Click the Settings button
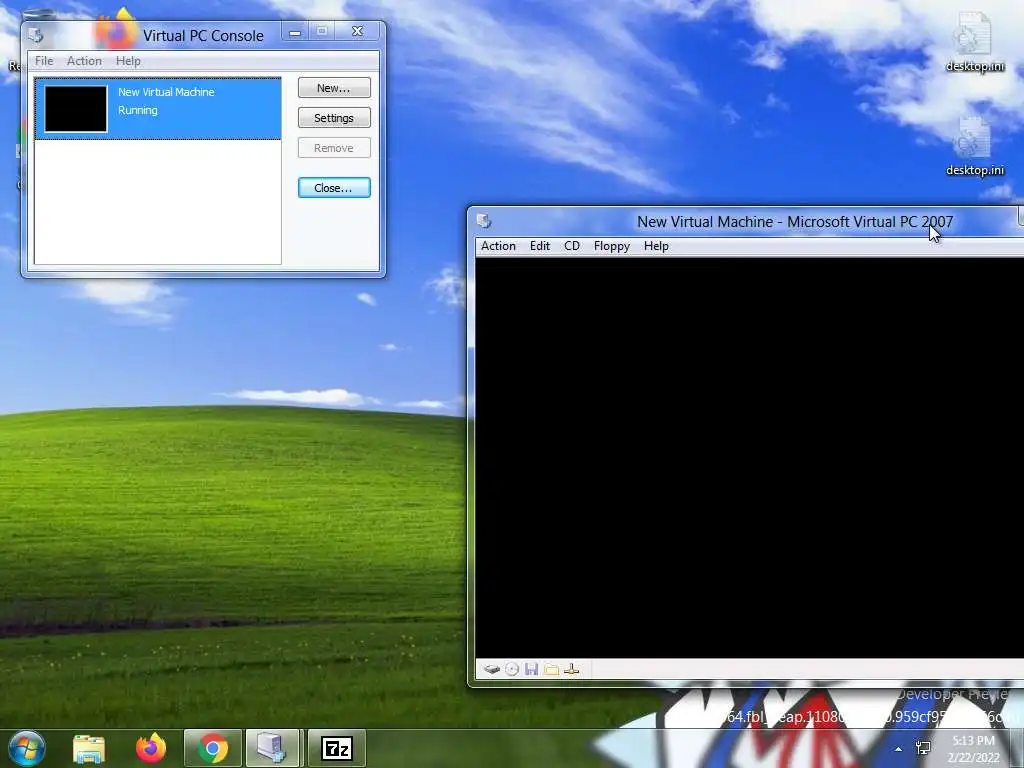1024x768 pixels. click(334, 118)
